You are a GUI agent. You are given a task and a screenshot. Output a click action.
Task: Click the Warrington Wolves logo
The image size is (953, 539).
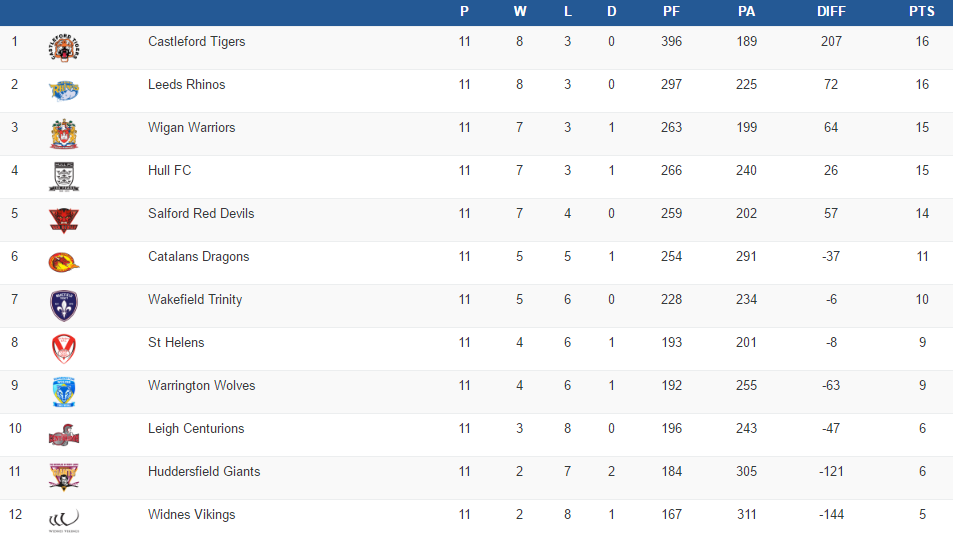pos(64,391)
